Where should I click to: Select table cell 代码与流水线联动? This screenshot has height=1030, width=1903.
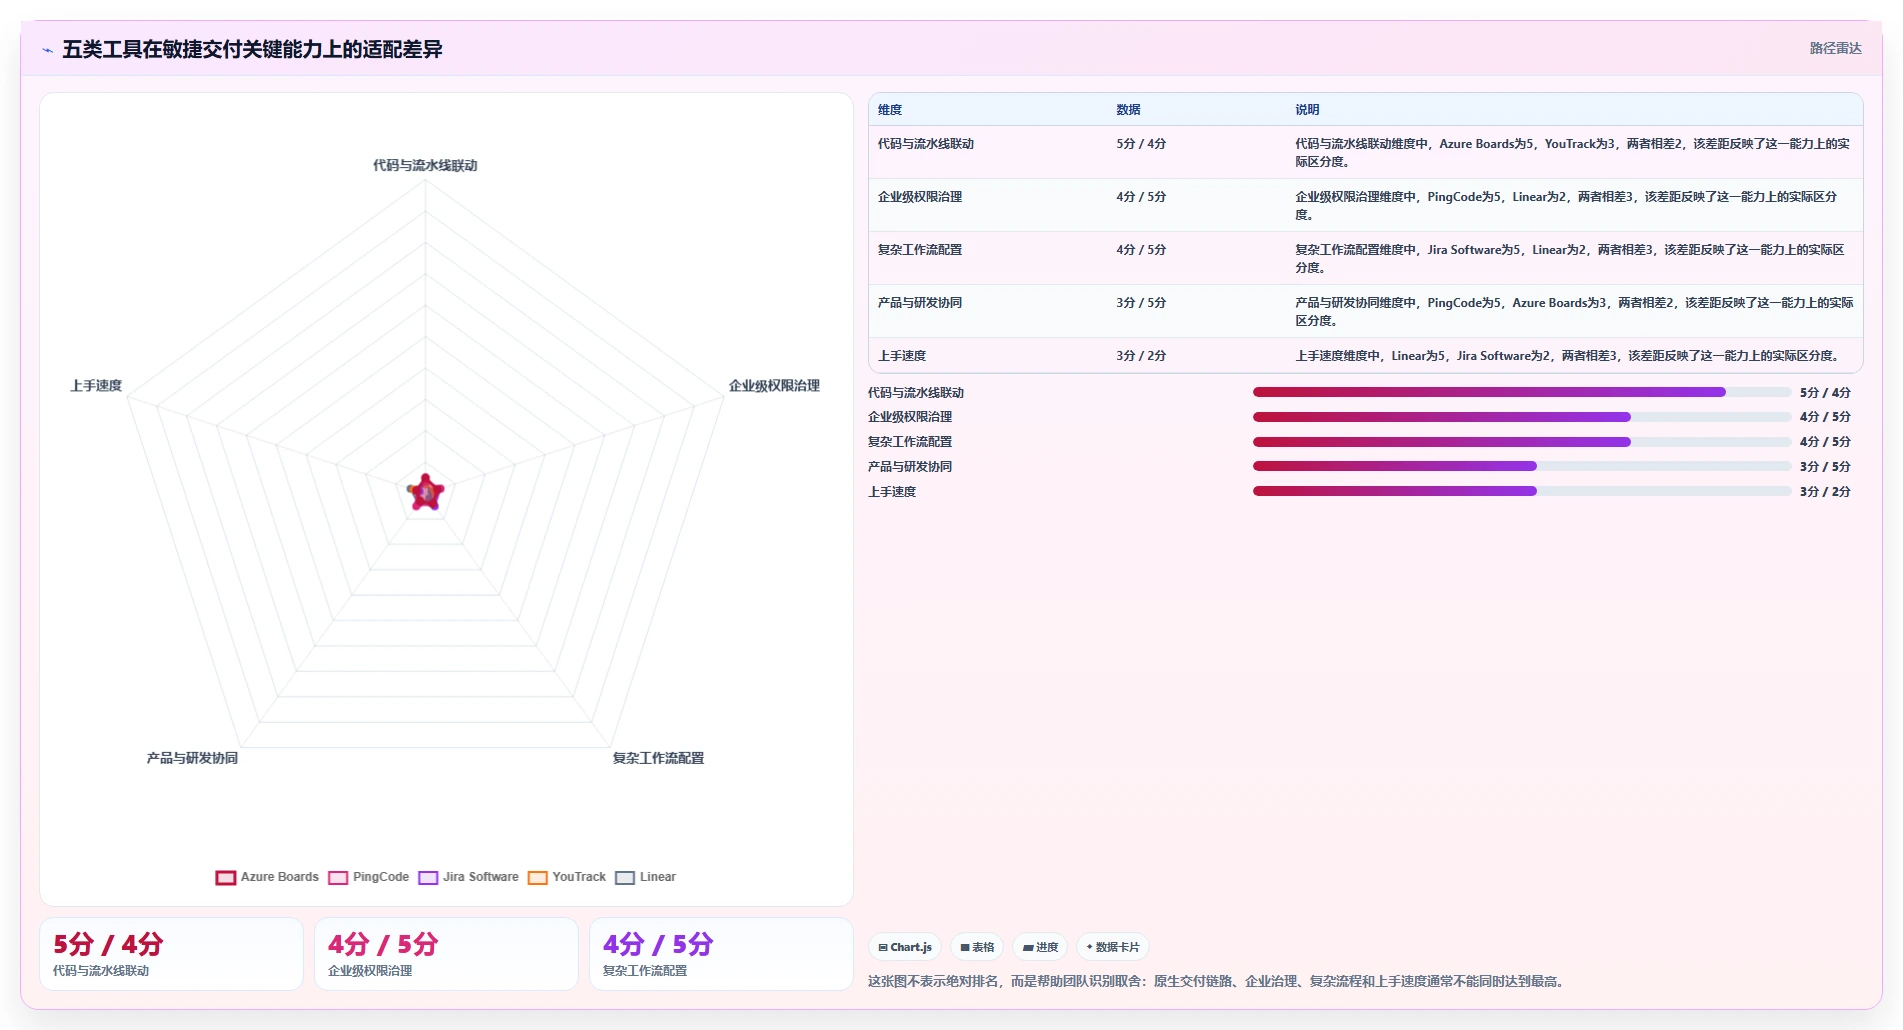pyautogui.click(x=926, y=144)
